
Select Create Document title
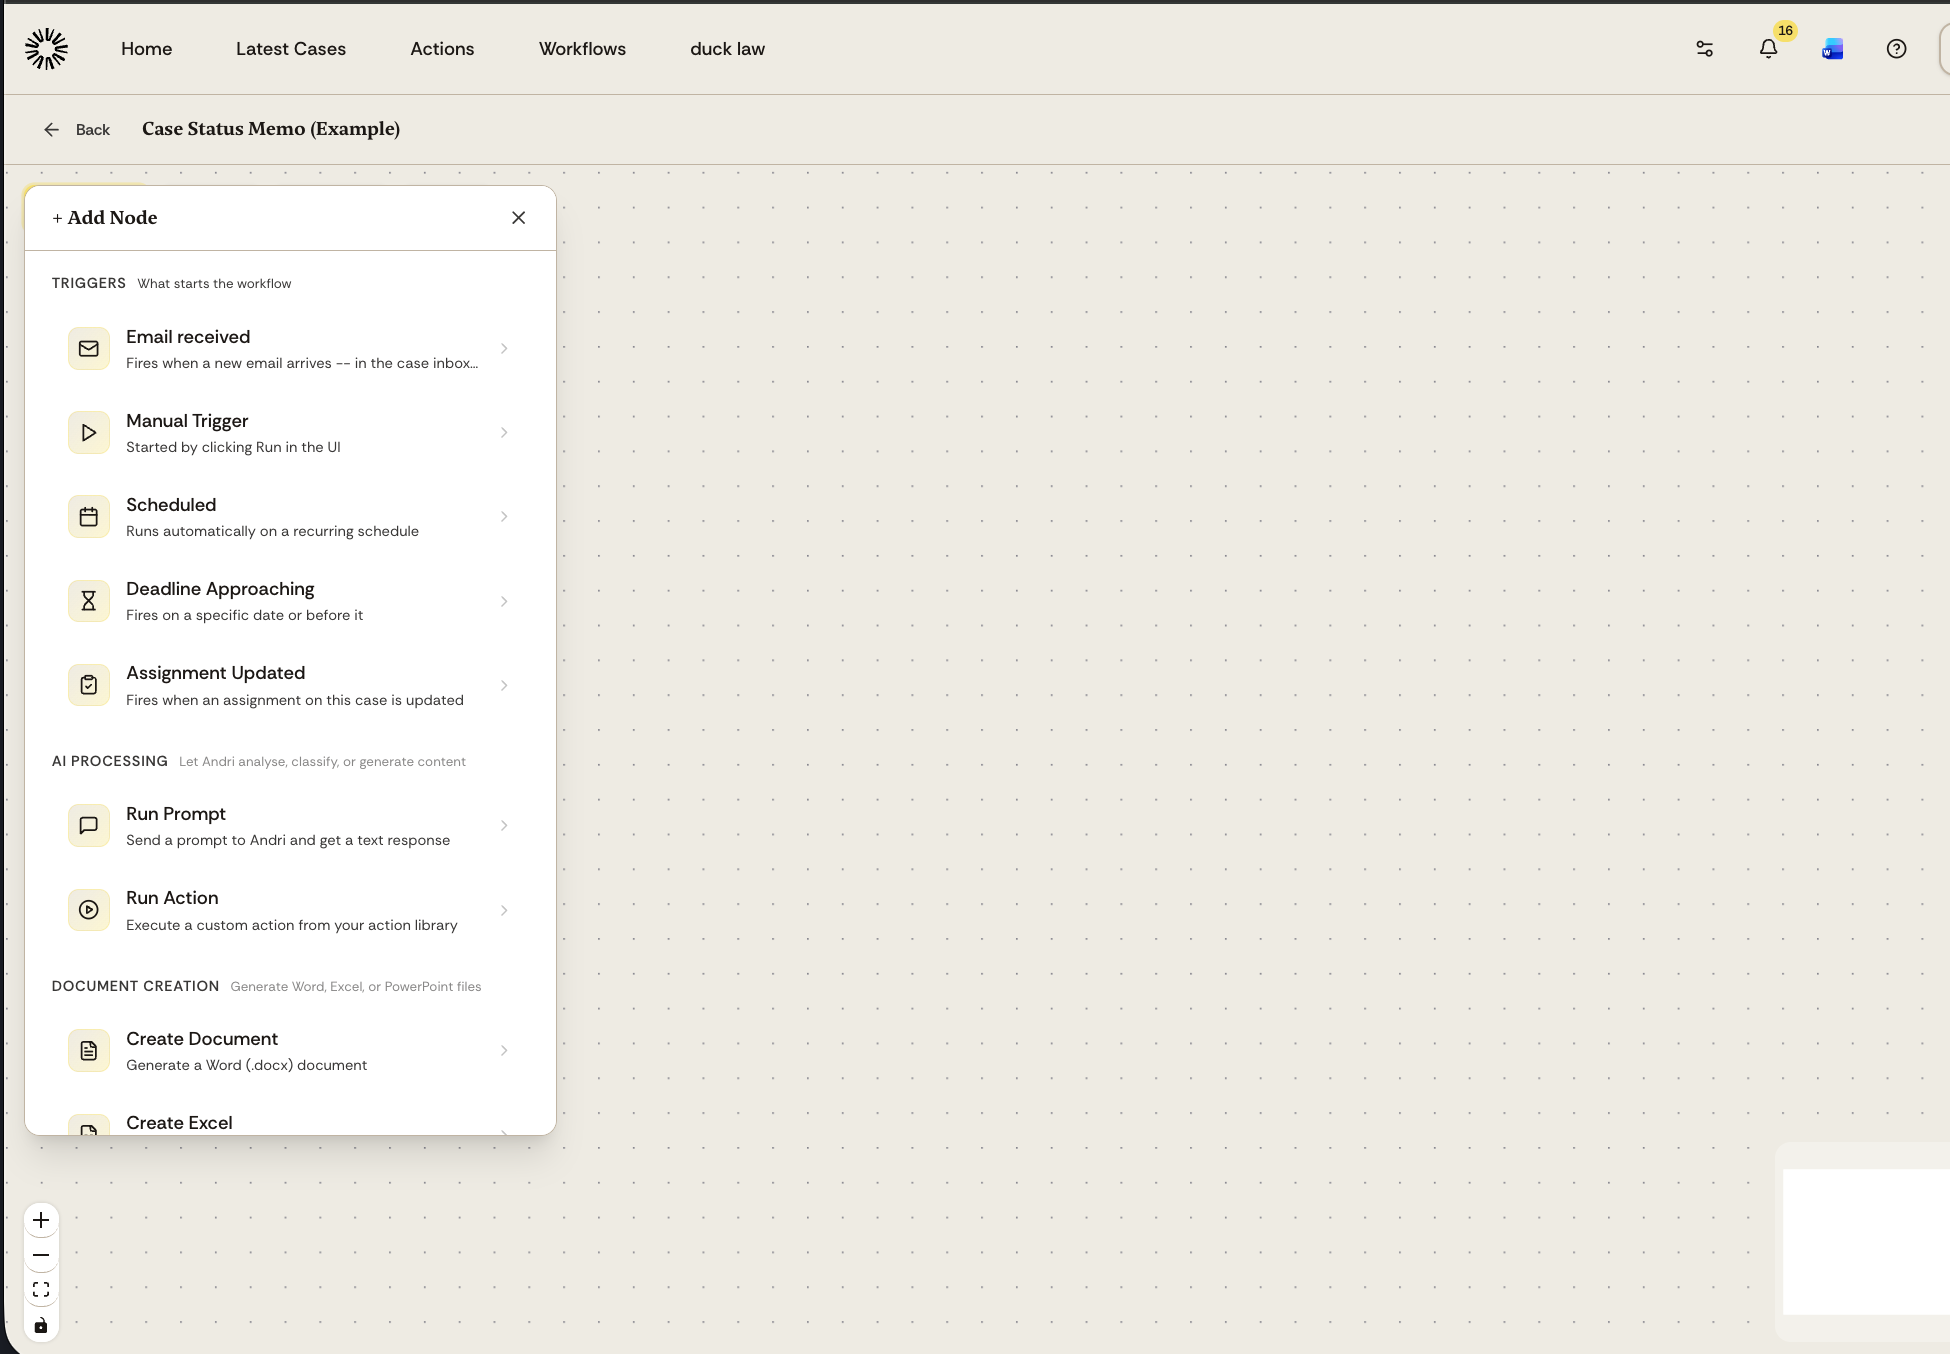(202, 1039)
